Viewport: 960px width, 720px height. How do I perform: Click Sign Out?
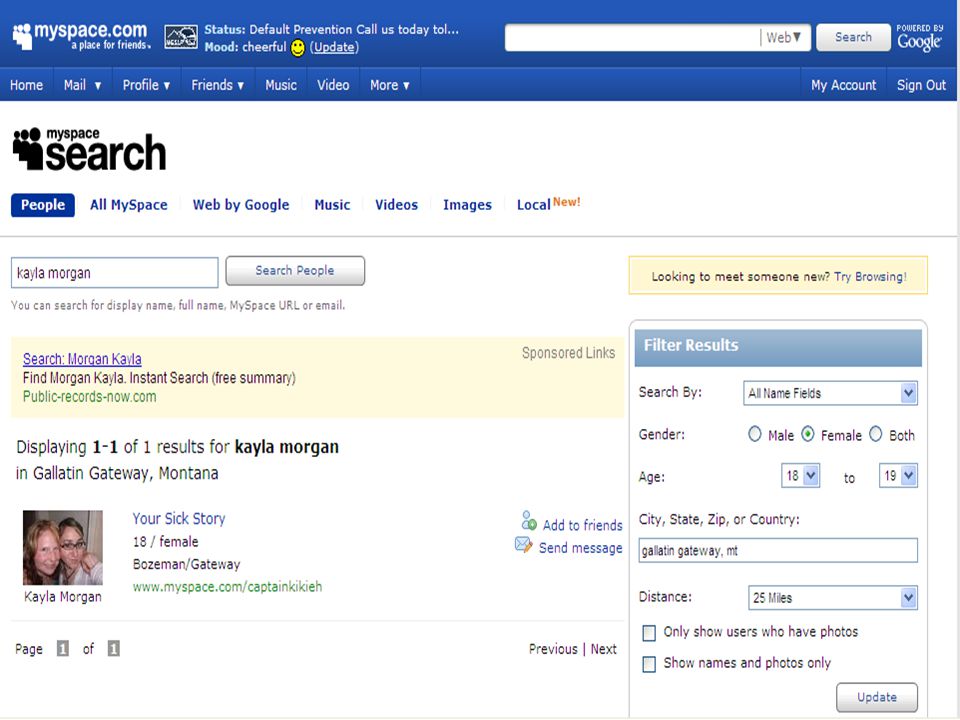click(921, 85)
